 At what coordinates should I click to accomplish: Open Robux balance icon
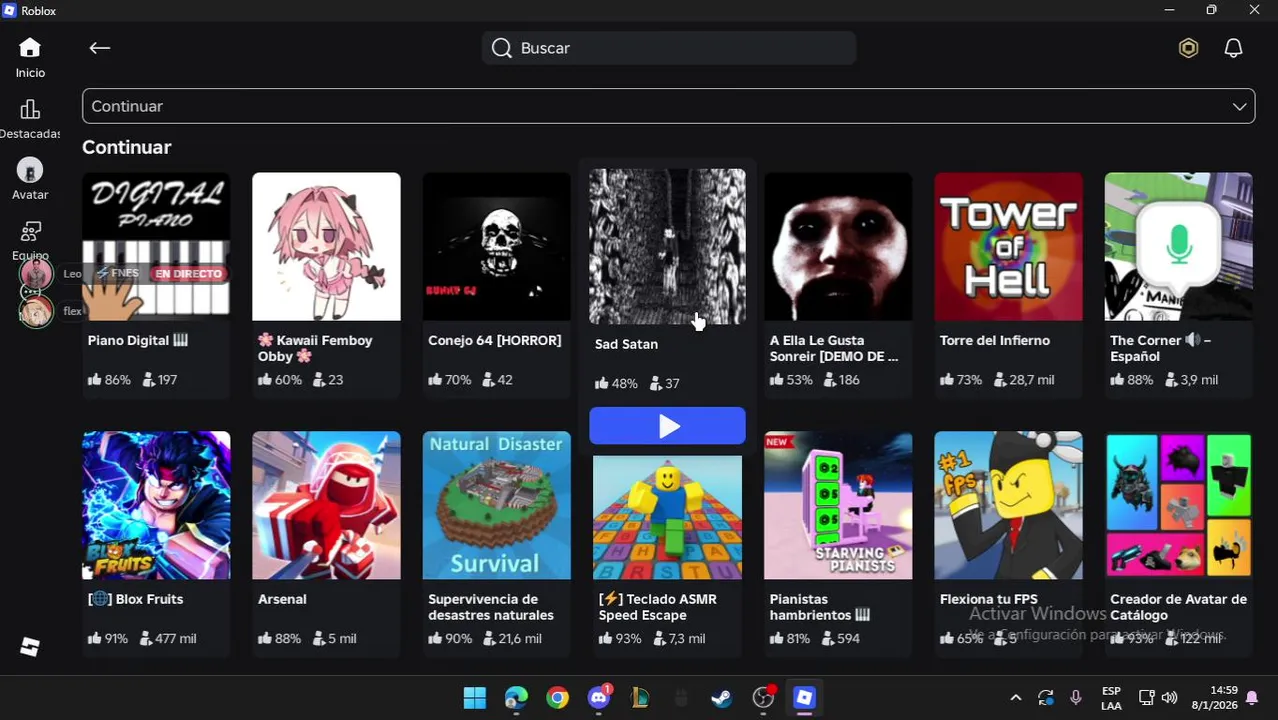(1188, 48)
